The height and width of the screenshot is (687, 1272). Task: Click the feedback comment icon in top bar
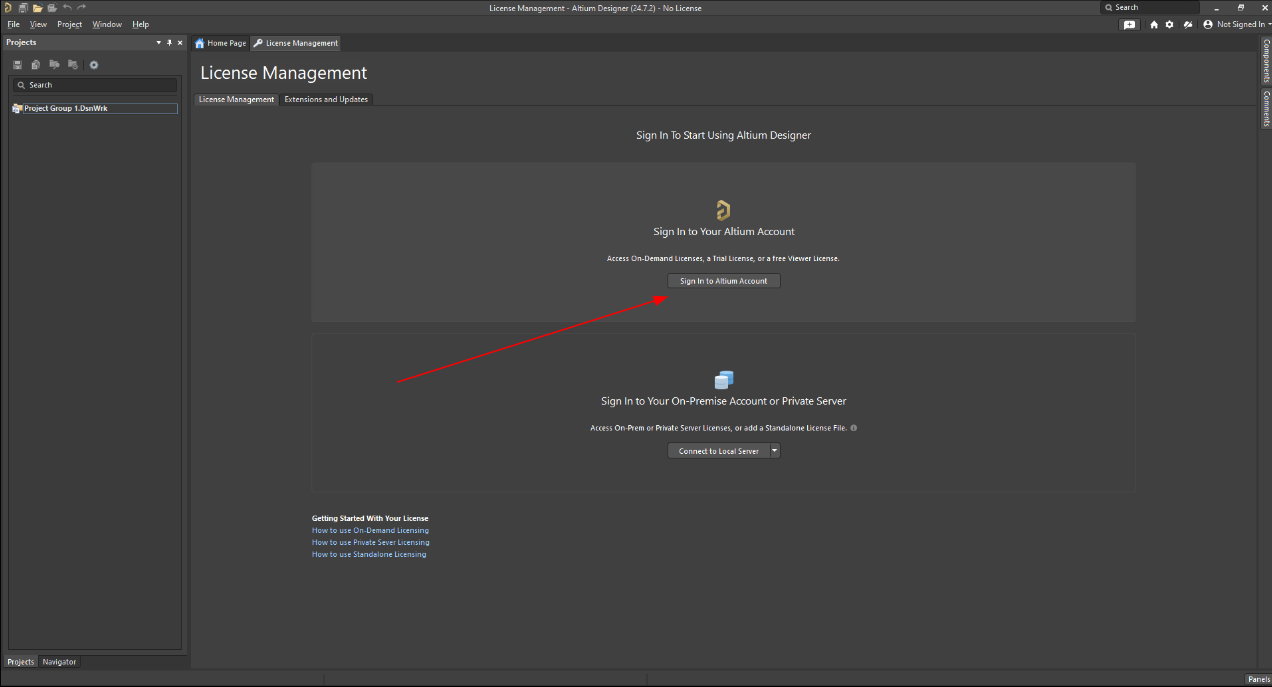point(1130,25)
